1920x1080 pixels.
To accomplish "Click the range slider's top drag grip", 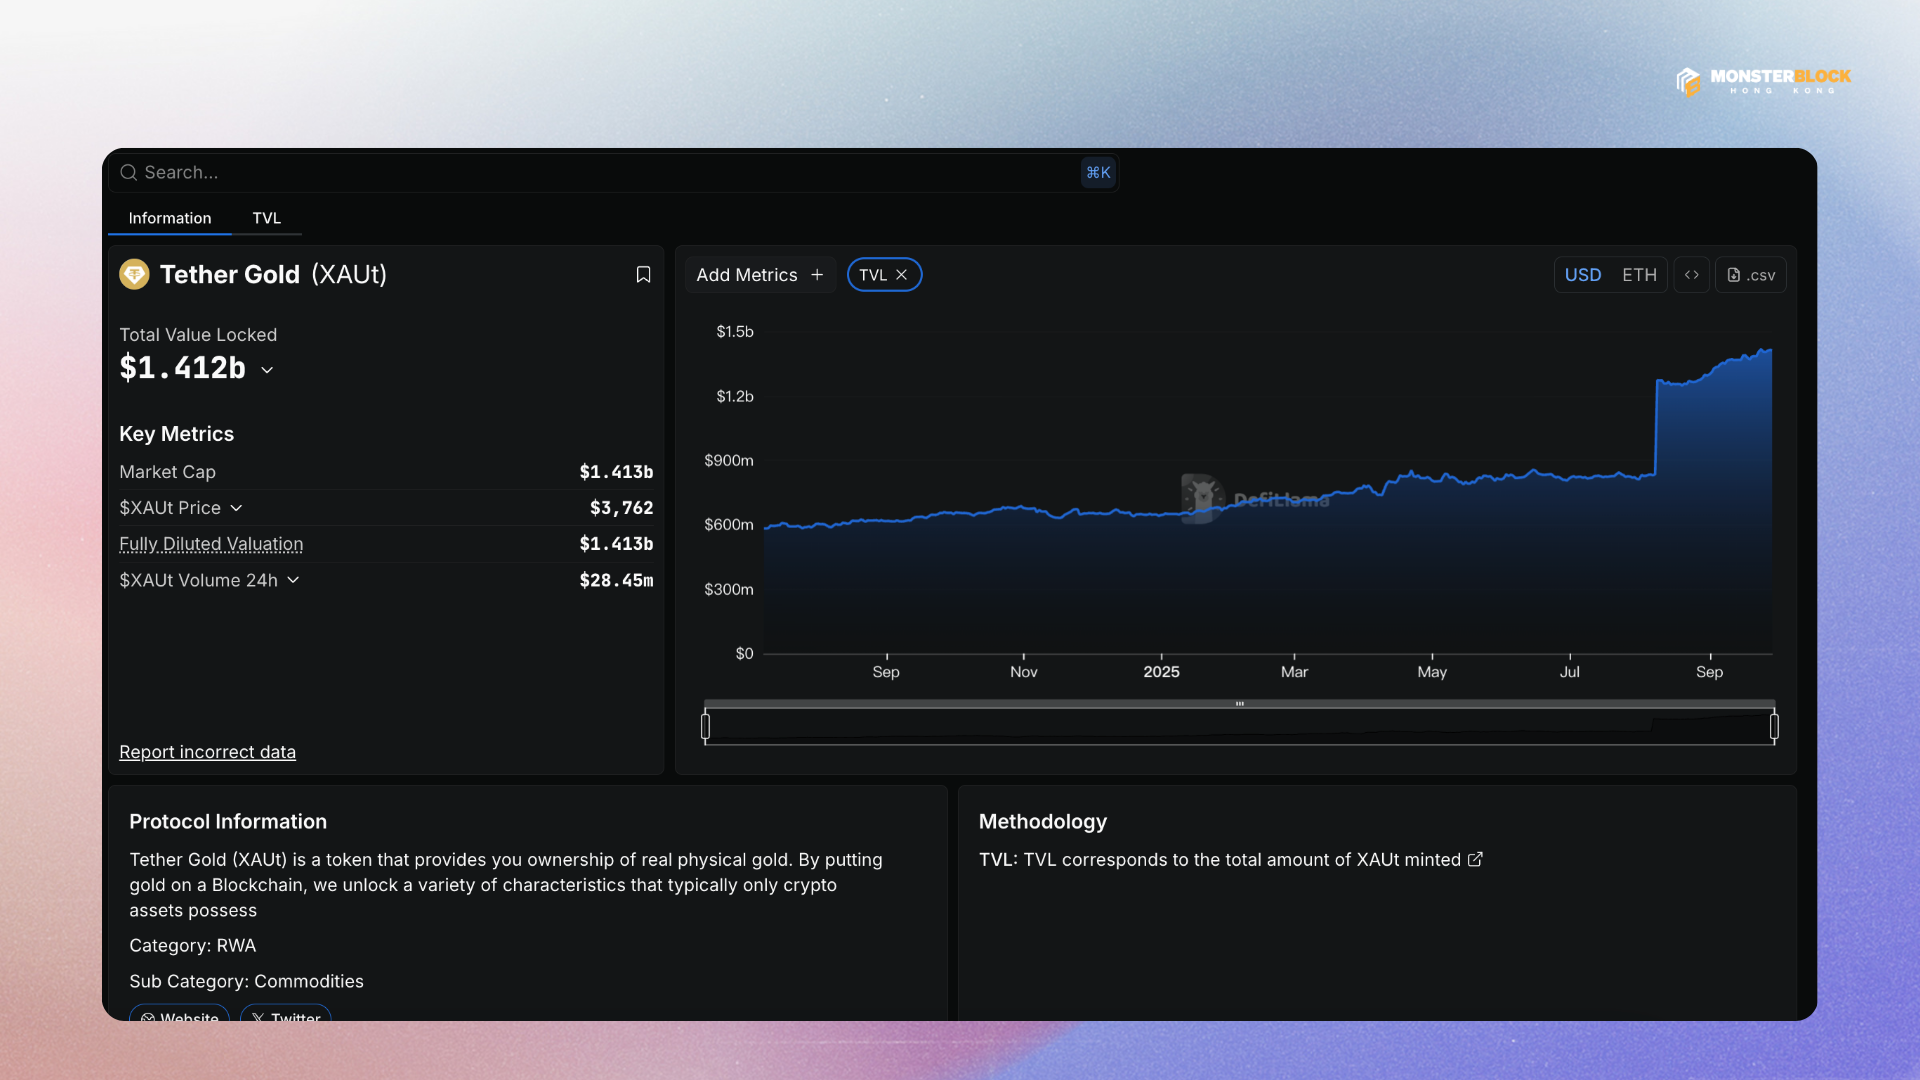I will 1239,704.
